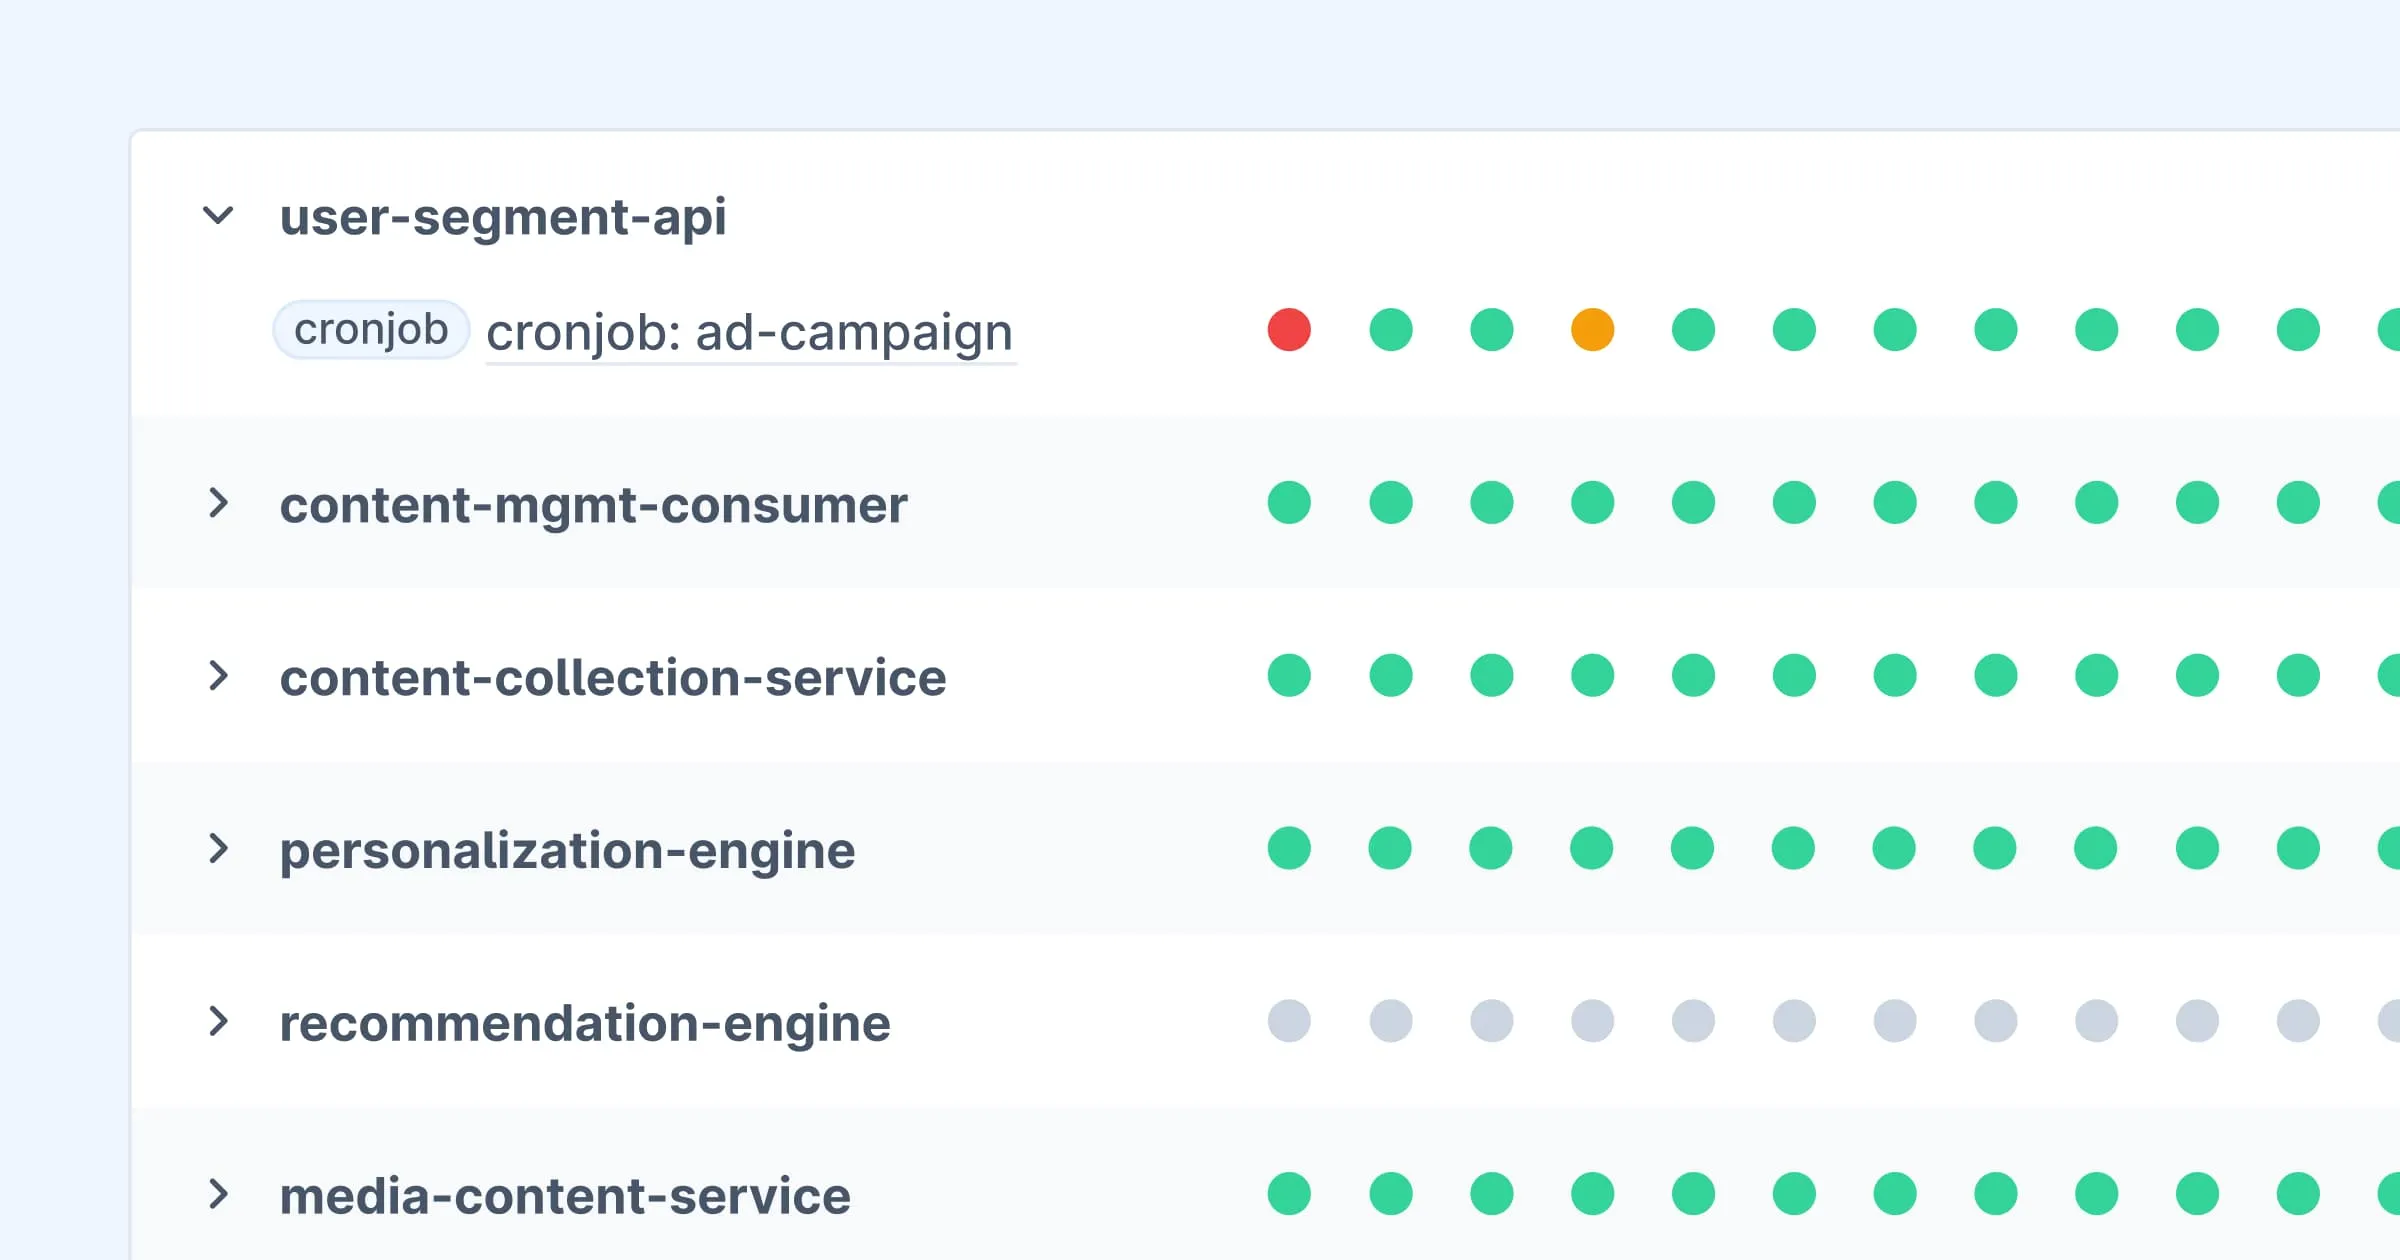The width and height of the screenshot is (2400, 1260).
Task: Click first green dot in content-collection-service row
Action: pos(1289,676)
